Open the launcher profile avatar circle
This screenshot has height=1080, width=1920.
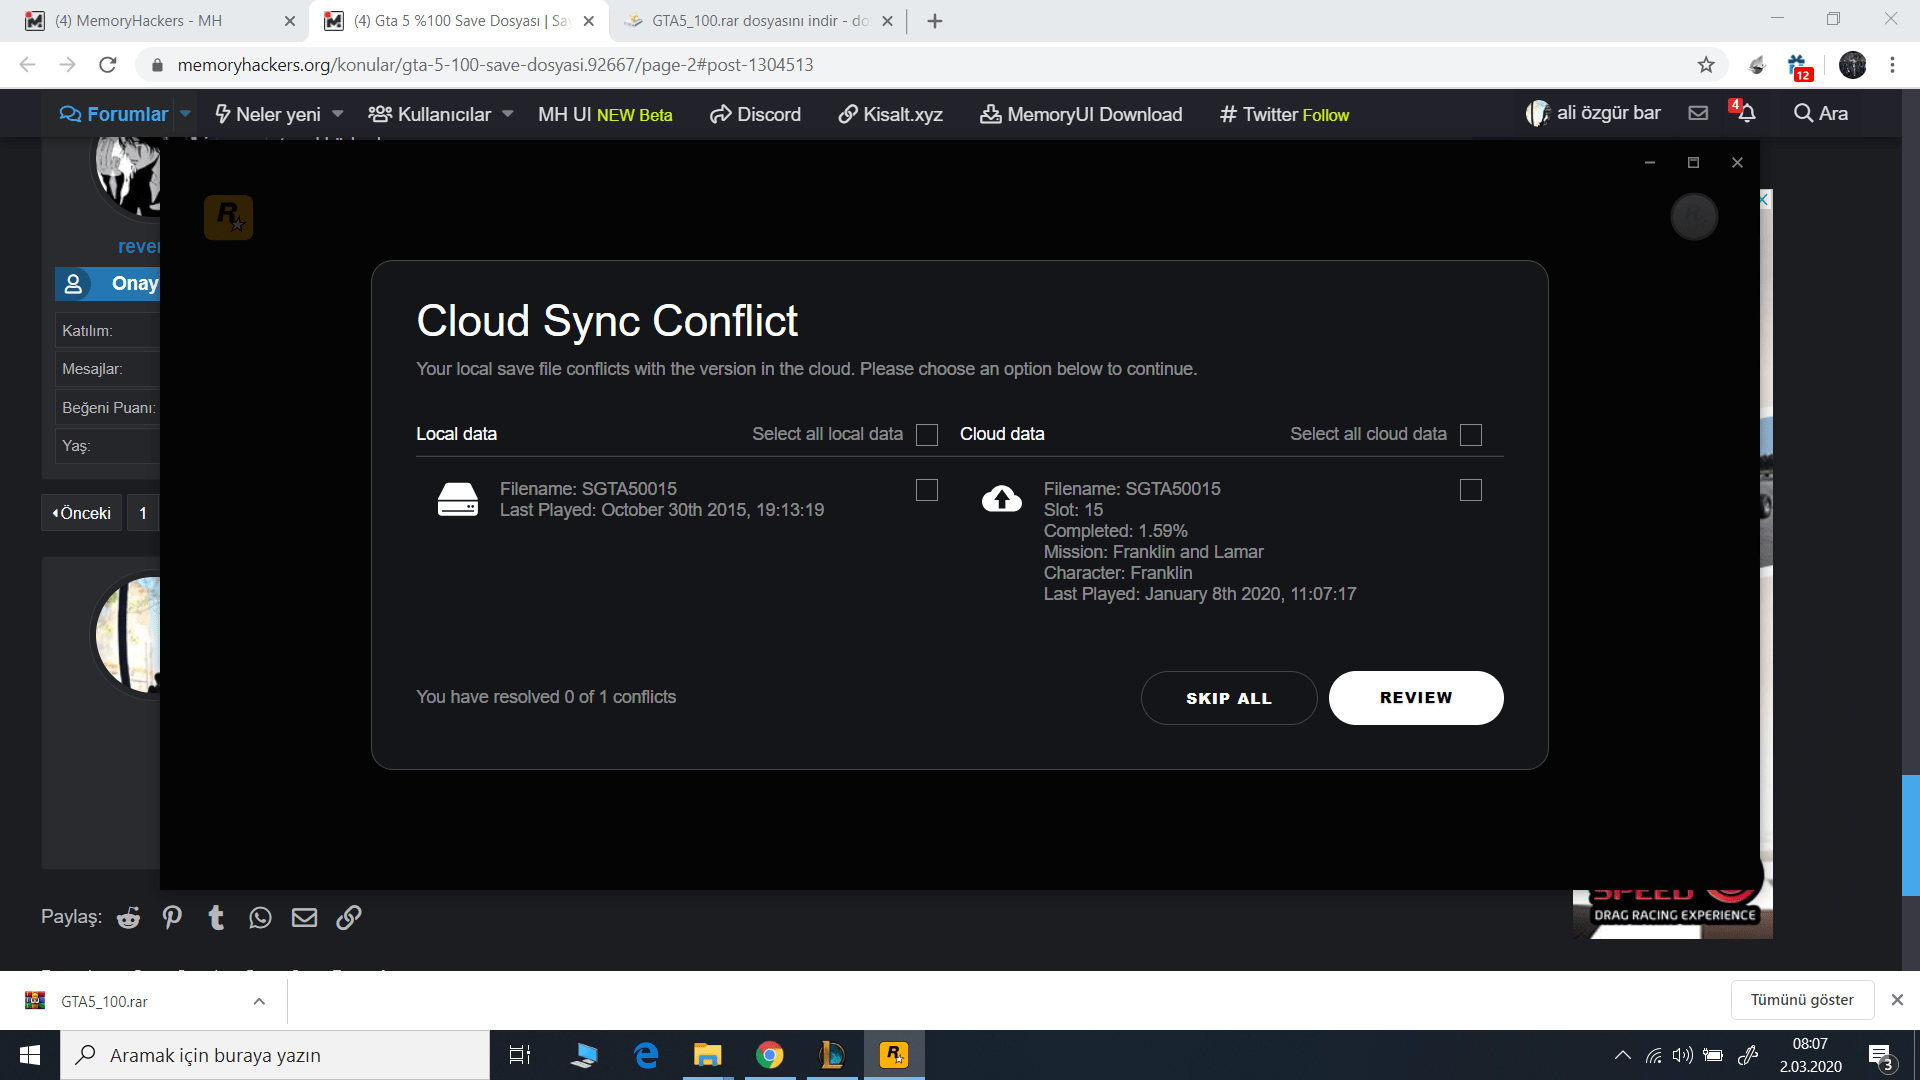(1694, 216)
